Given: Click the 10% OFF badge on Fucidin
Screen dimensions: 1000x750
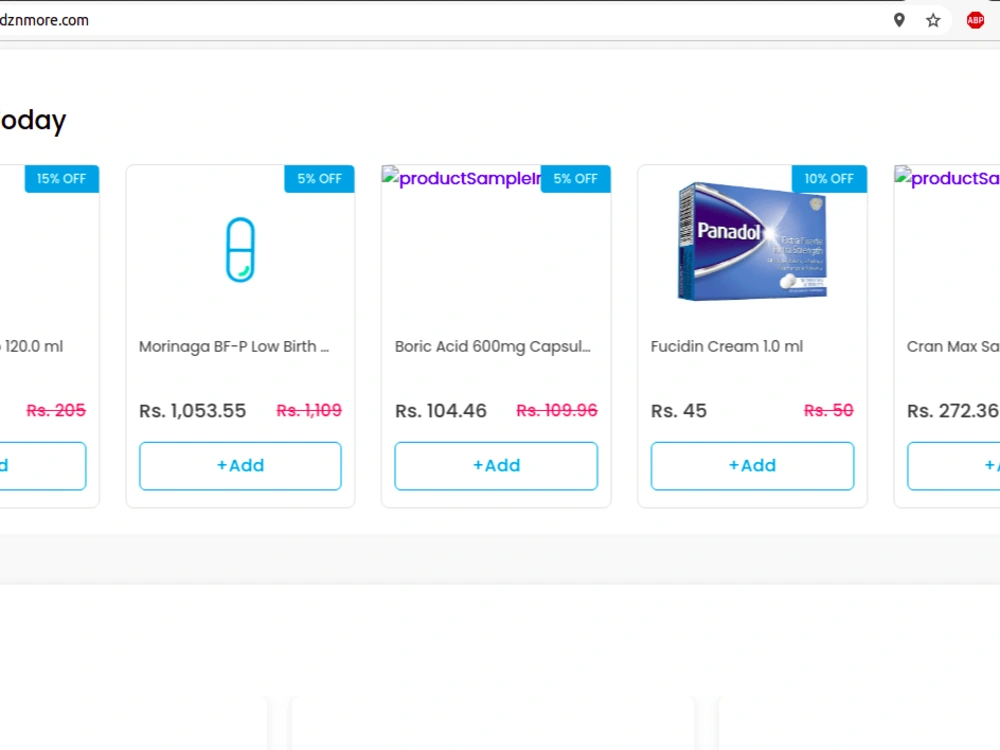Looking at the screenshot, I should pos(828,179).
